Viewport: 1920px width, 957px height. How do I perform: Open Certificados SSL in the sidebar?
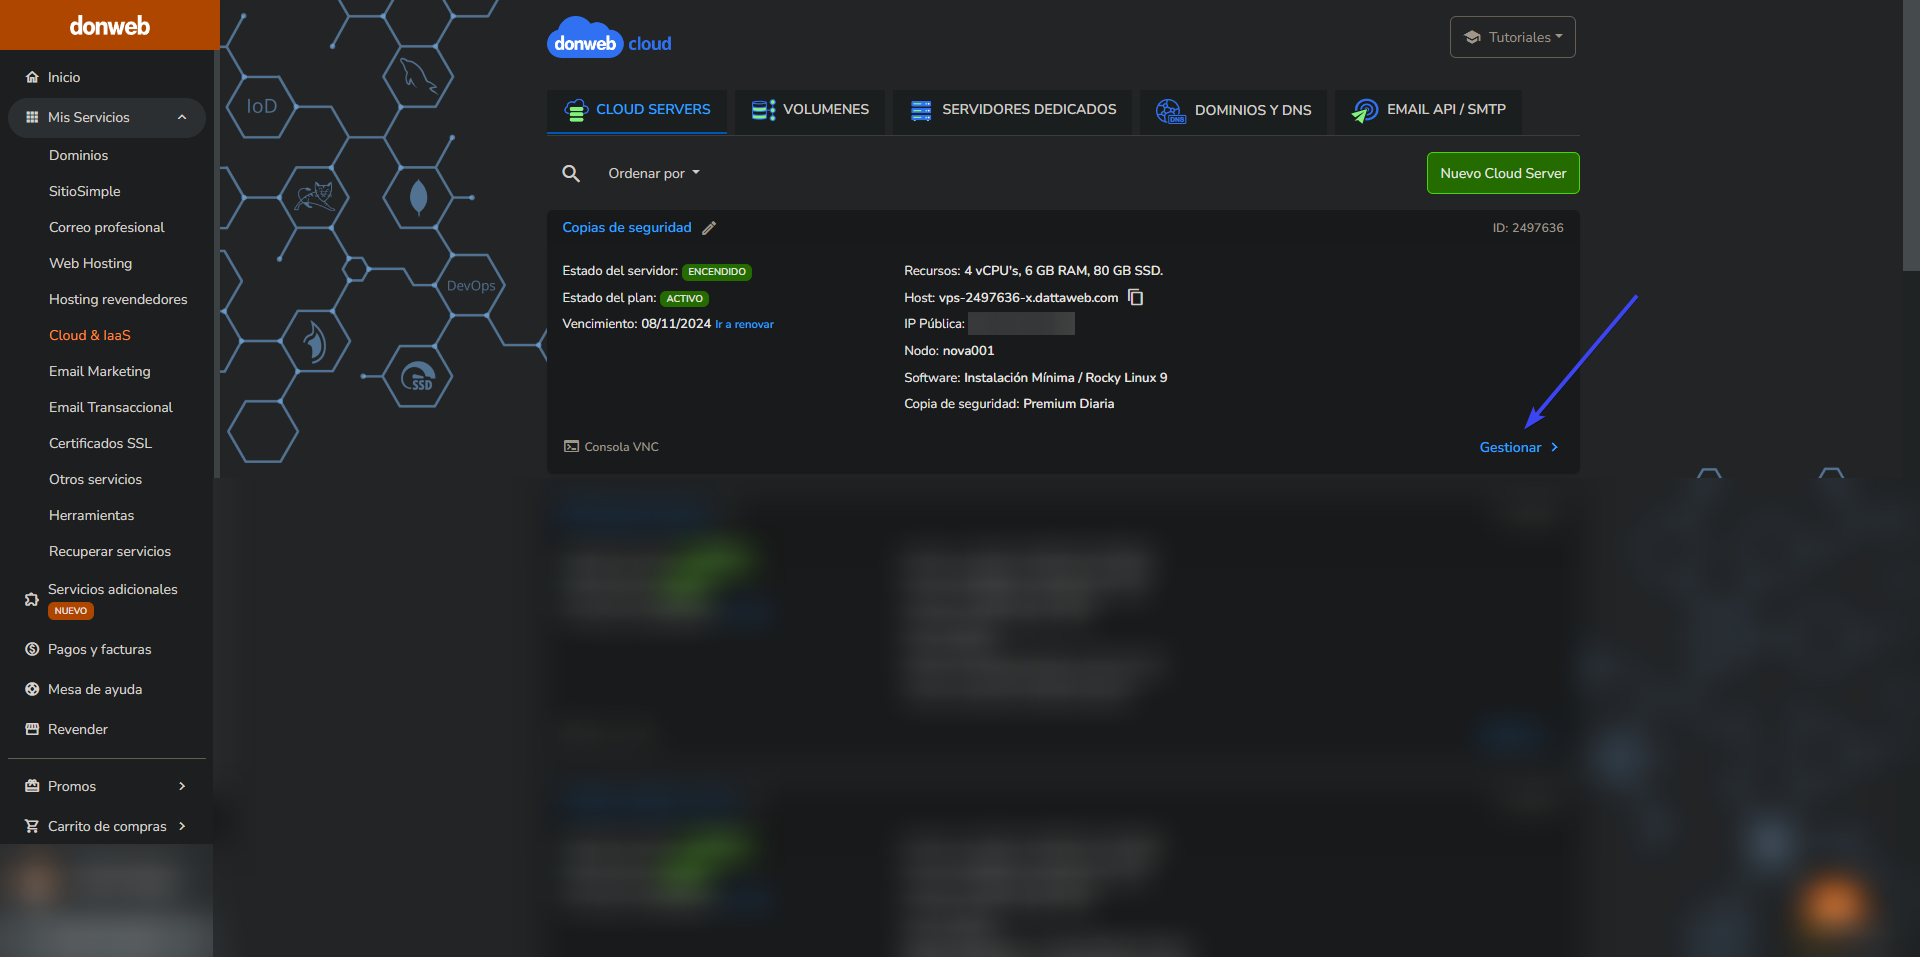[100, 443]
